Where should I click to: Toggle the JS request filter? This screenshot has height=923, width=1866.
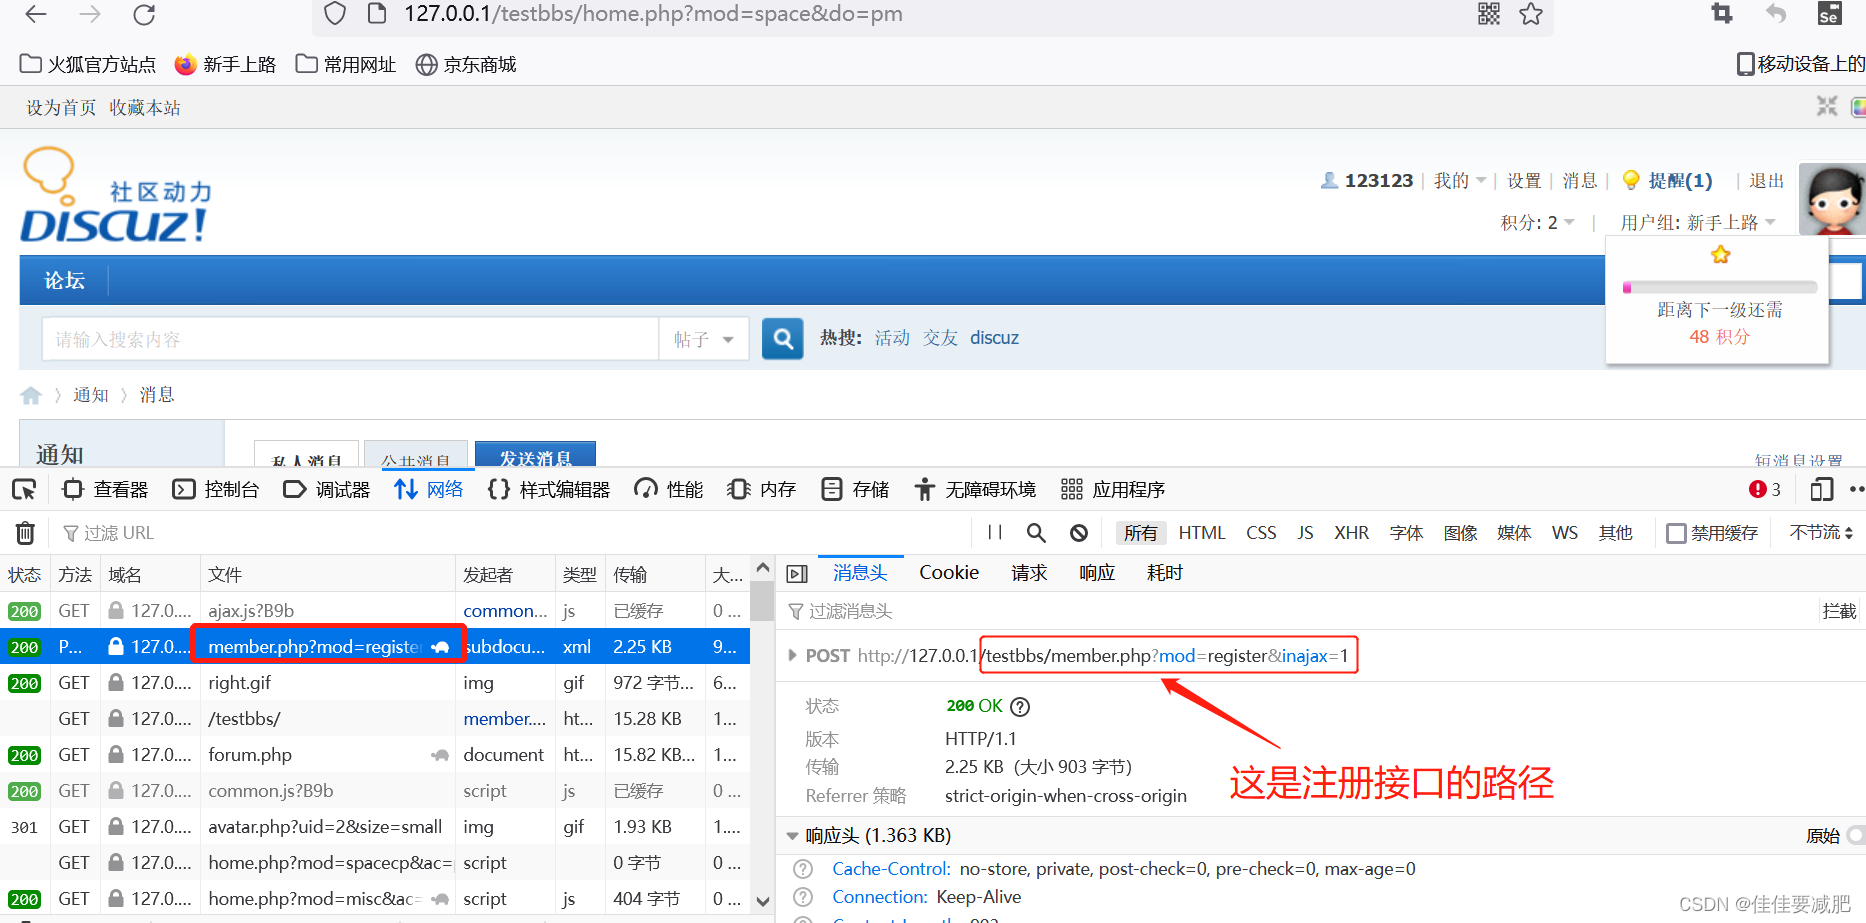tap(1304, 533)
